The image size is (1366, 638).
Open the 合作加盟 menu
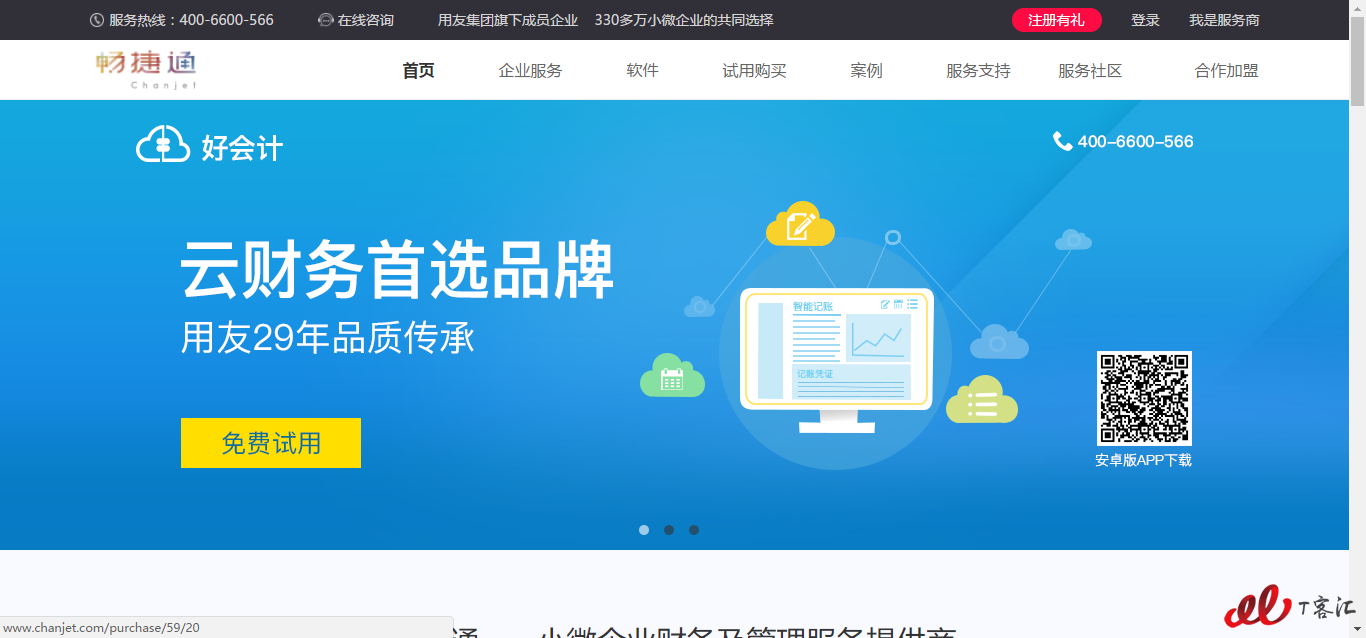tap(1226, 71)
